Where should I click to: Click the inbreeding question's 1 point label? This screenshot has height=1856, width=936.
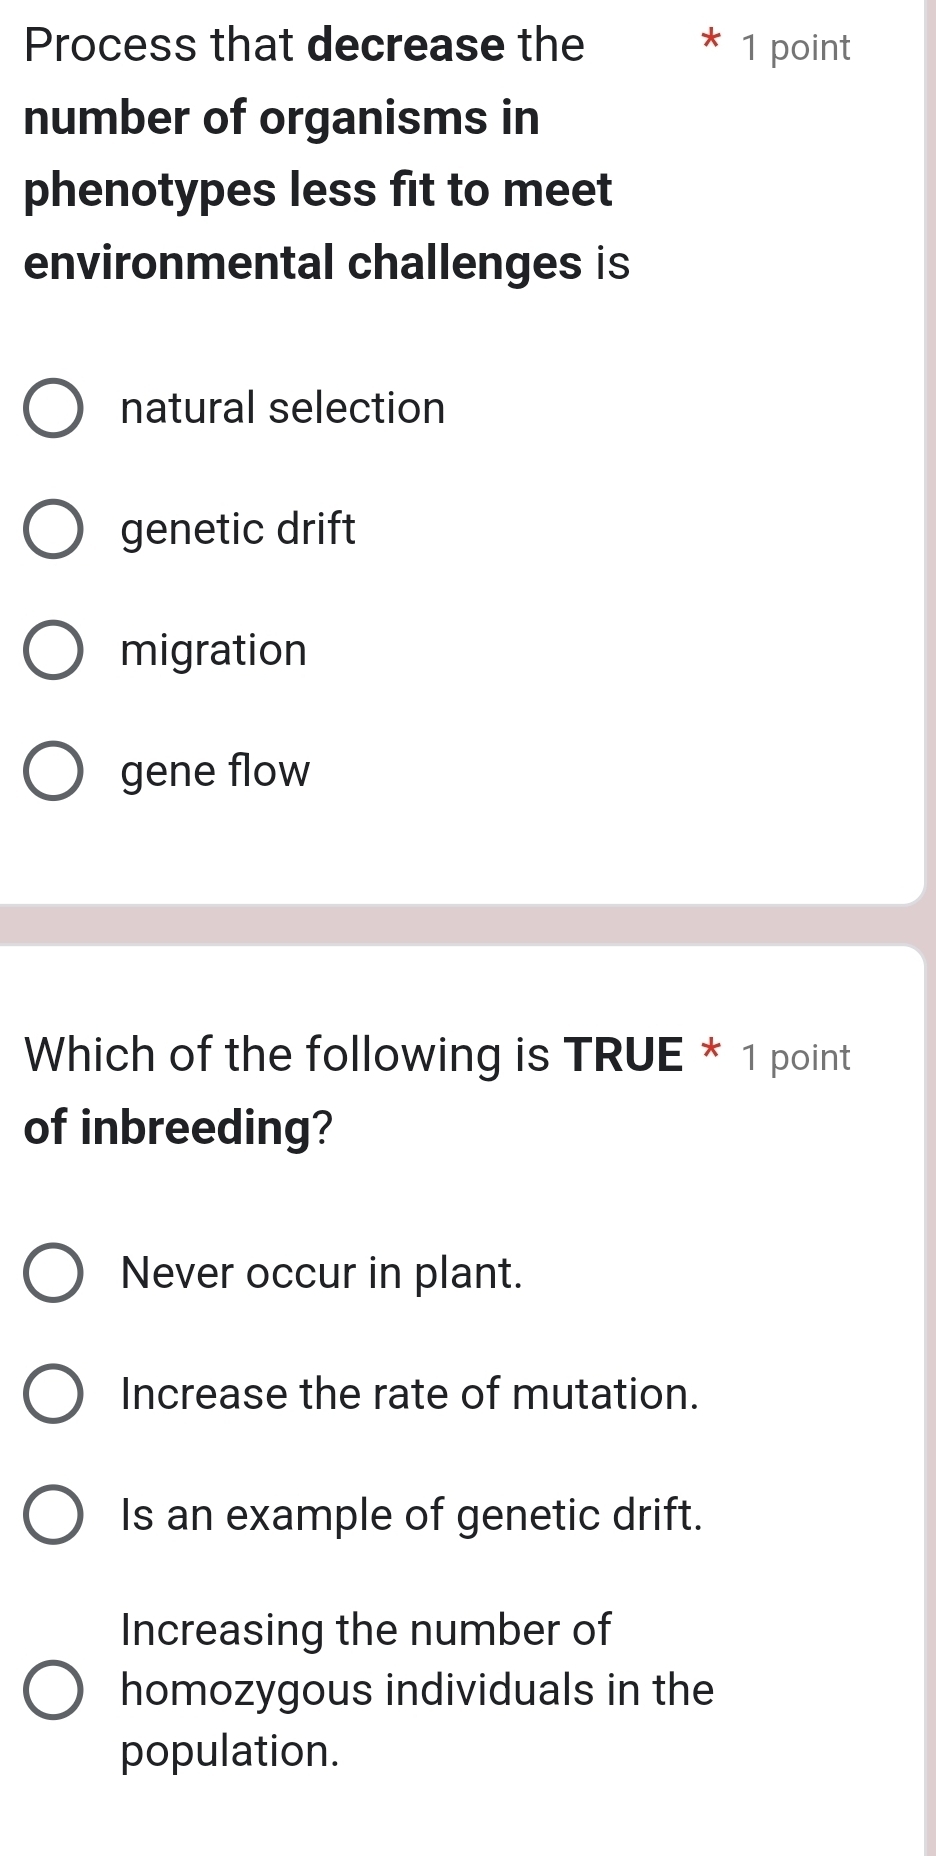pyautogui.click(x=797, y=1056)
